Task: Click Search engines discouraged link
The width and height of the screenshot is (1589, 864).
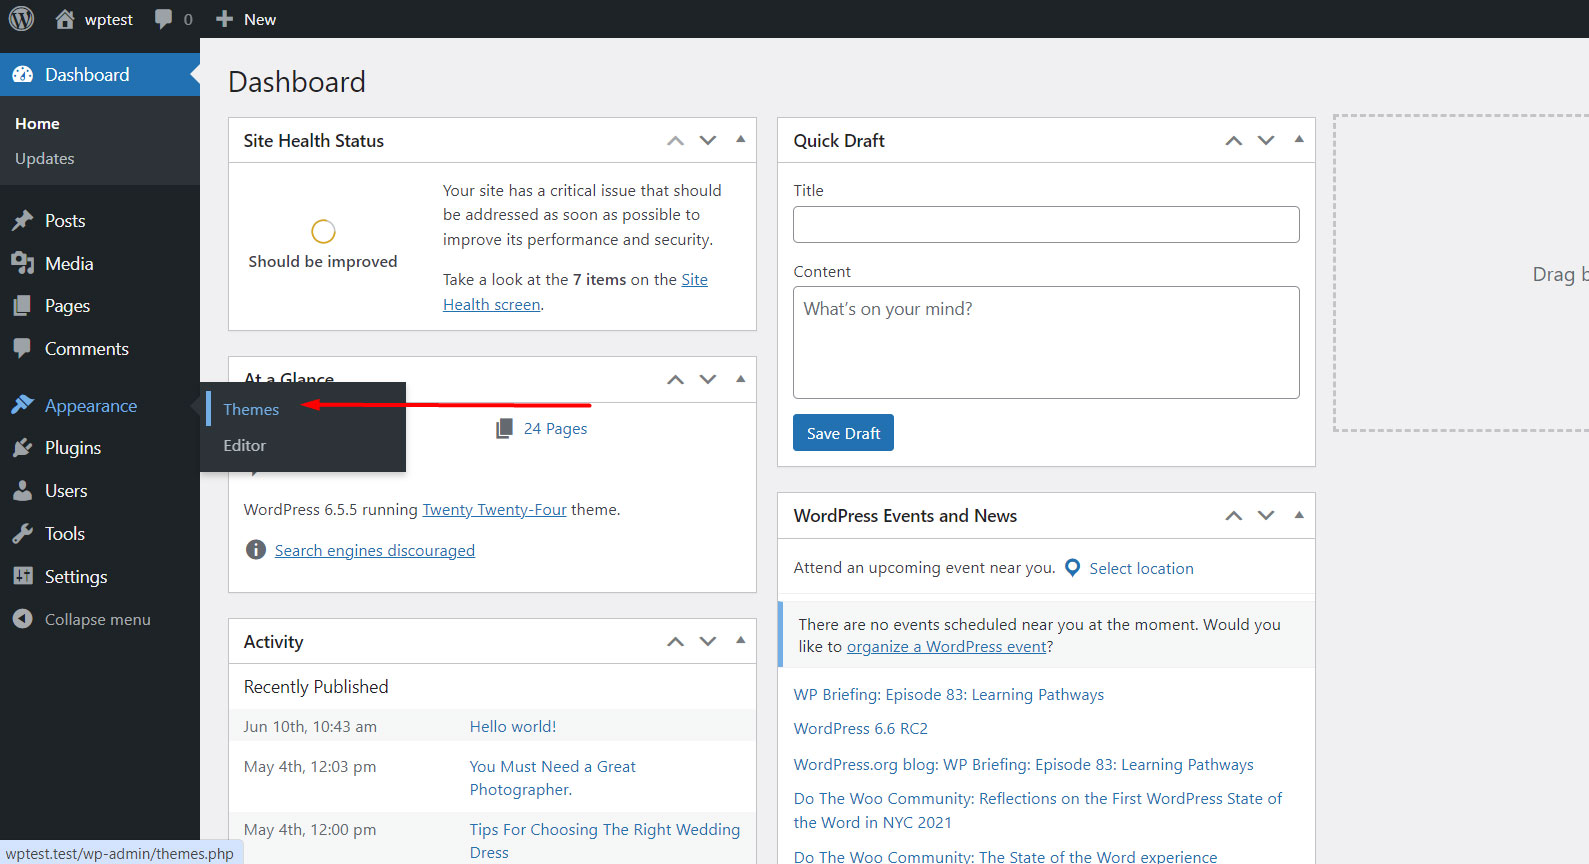Action: [375, 550]
